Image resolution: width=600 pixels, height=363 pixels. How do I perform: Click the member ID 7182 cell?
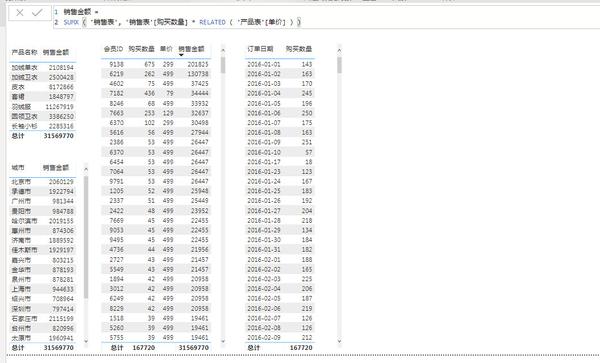click(116, 93)
